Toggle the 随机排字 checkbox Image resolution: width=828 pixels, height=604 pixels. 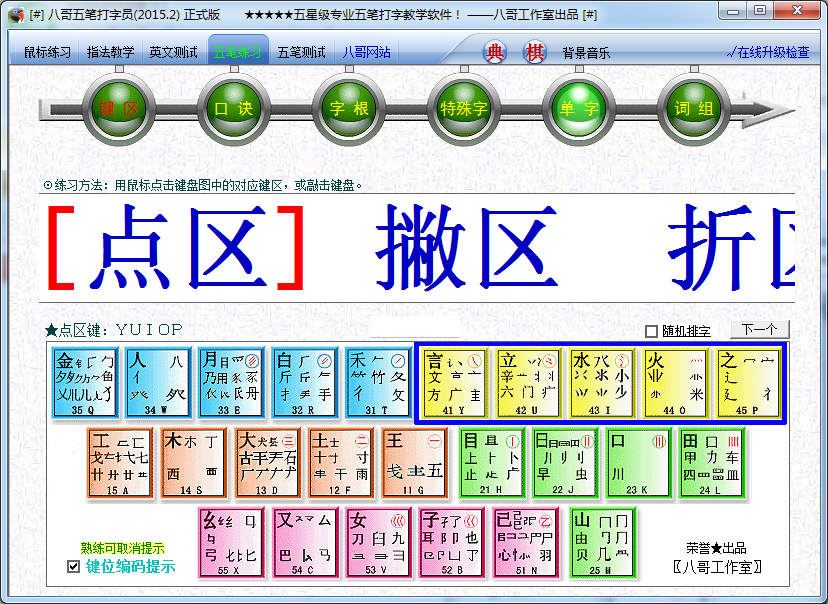tap(652, 331)
